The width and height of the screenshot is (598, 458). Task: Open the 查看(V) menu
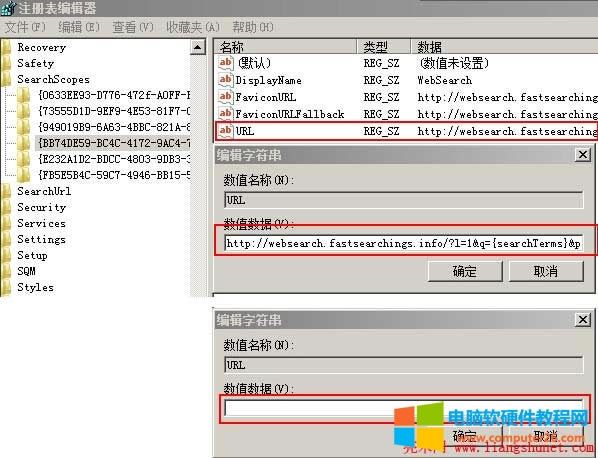click(133, 27)
